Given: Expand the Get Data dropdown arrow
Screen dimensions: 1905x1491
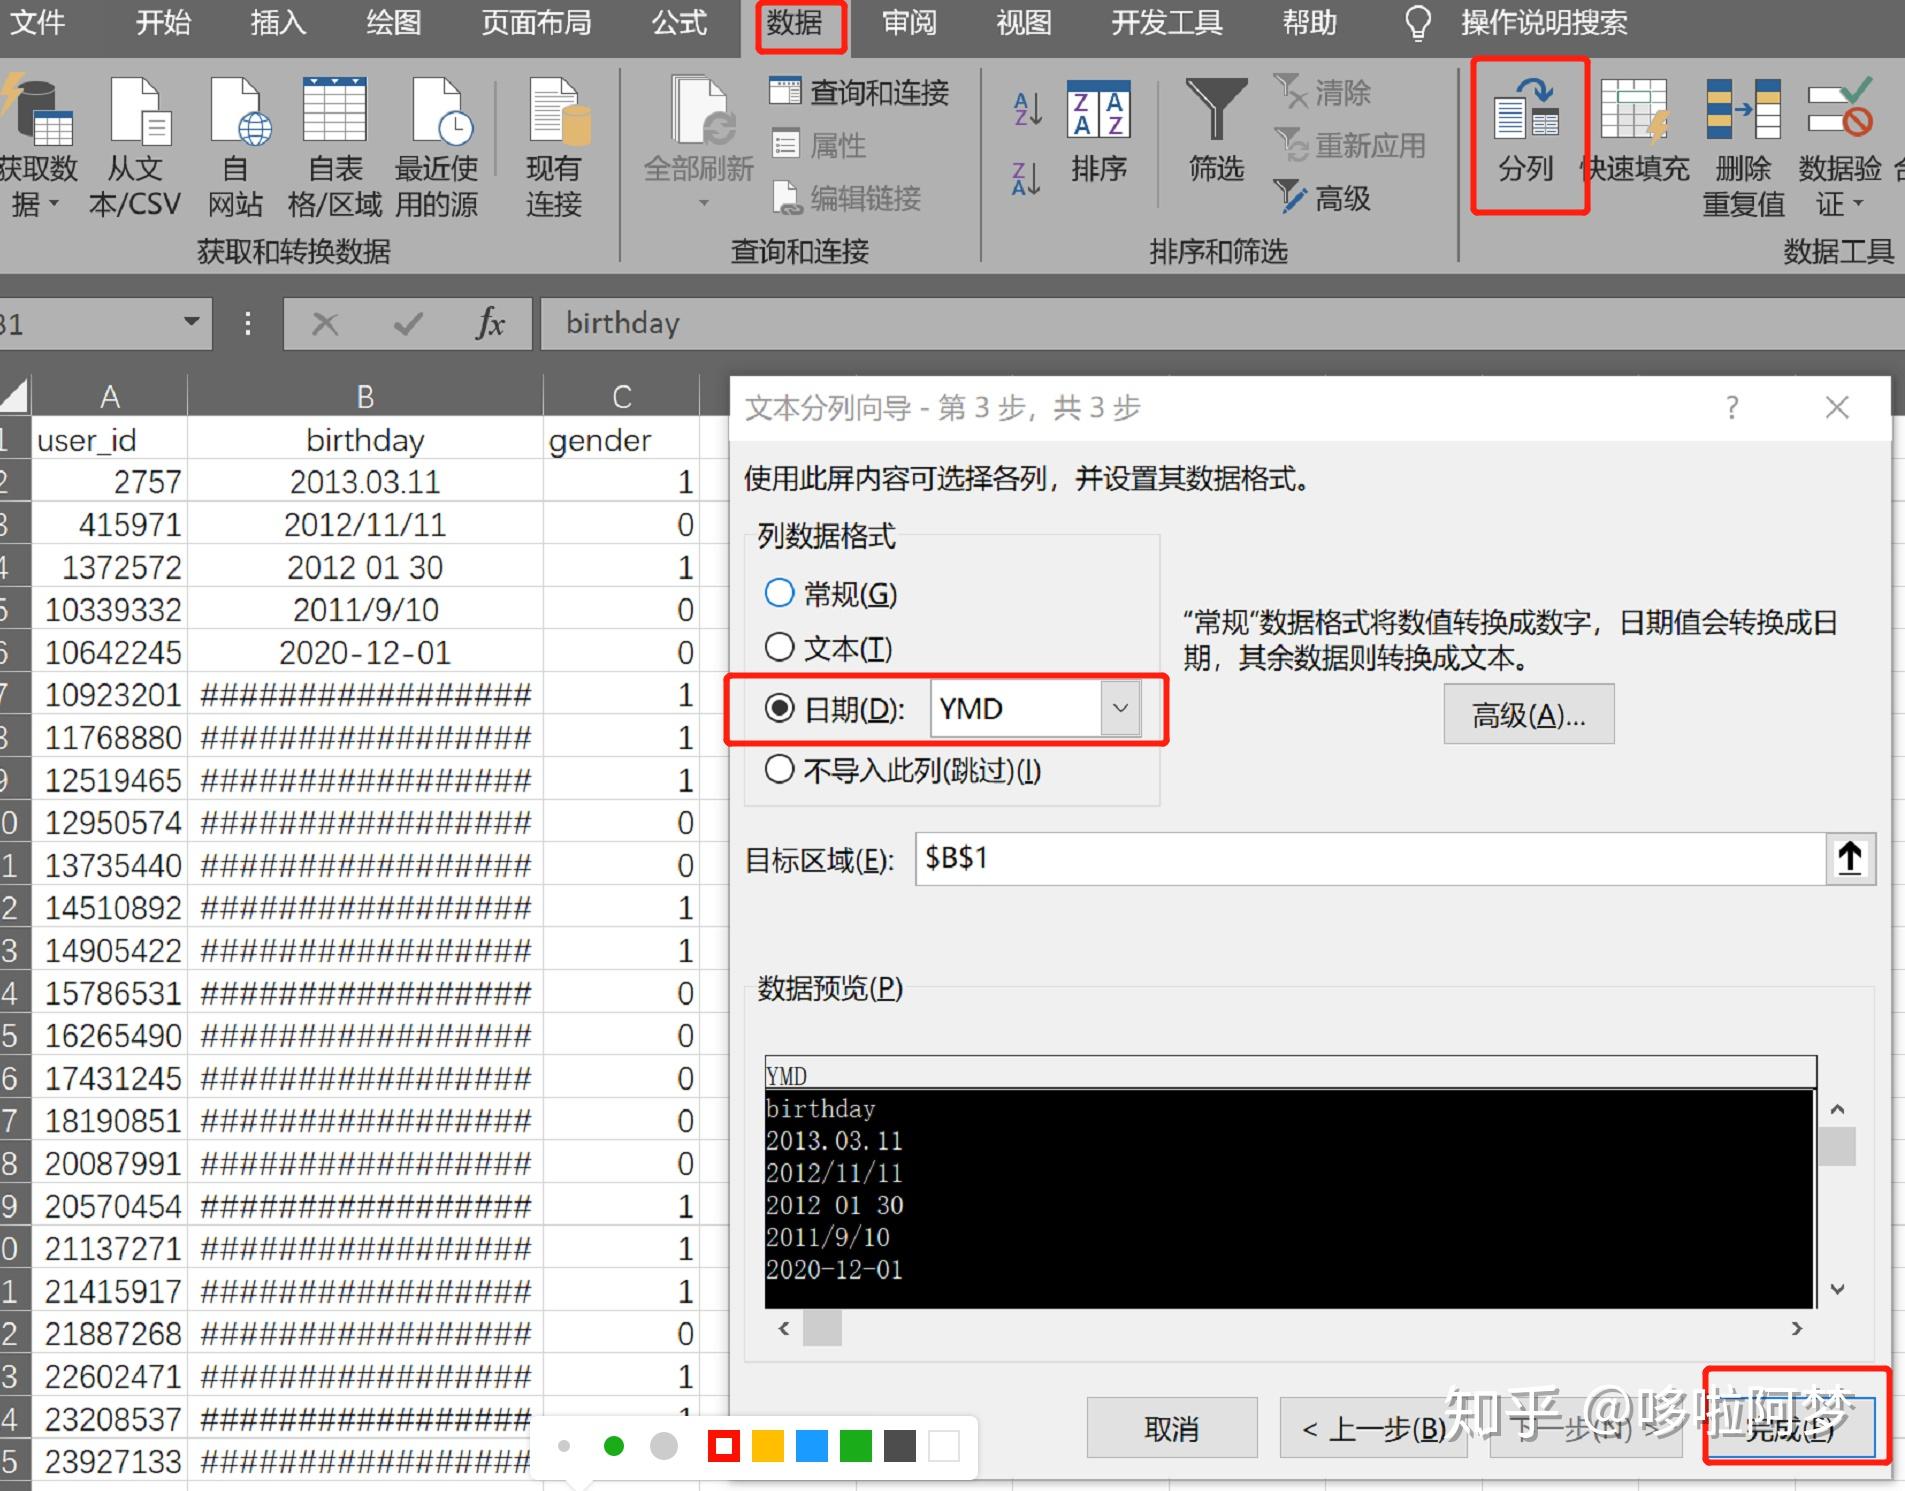Looking at the screenshot, I should pos(54,204).
